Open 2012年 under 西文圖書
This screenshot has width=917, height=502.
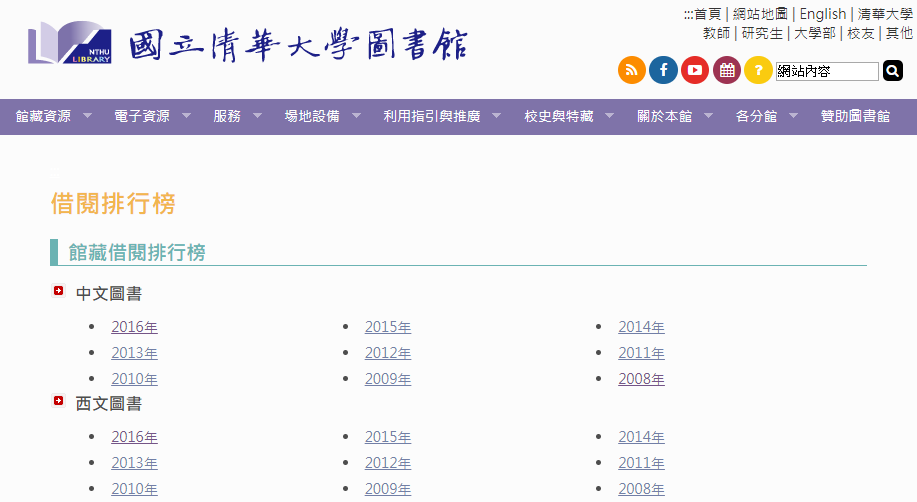coord(388,463)
